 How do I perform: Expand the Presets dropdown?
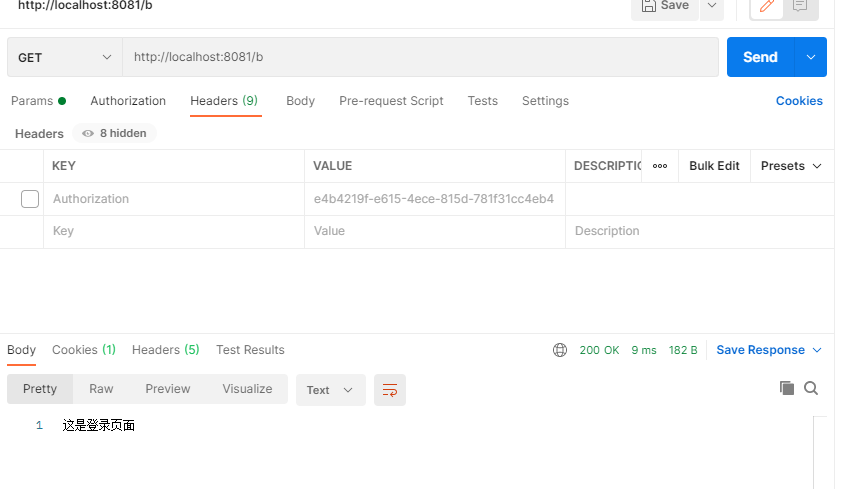[791, 166]
